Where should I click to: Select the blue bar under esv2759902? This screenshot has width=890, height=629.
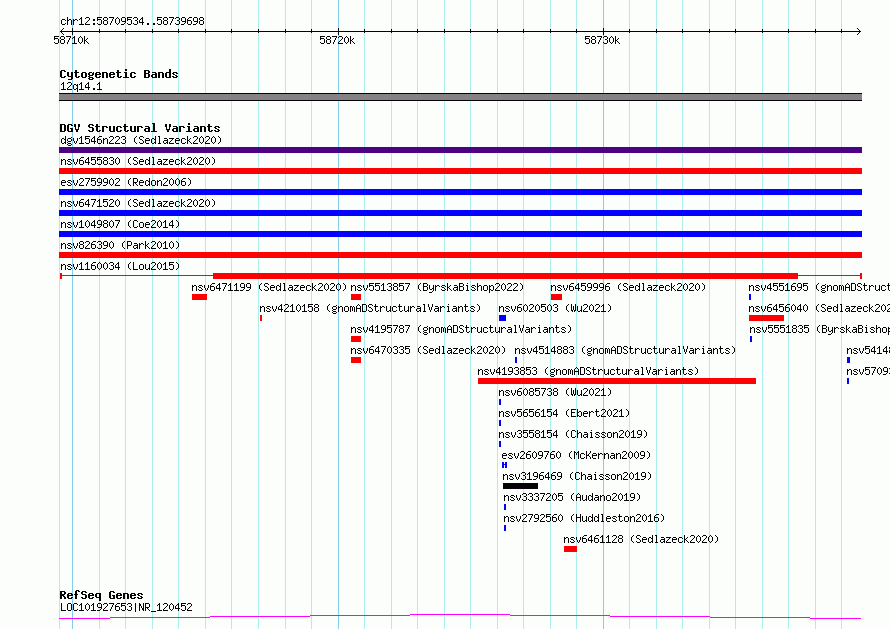[x=460, y=192]
